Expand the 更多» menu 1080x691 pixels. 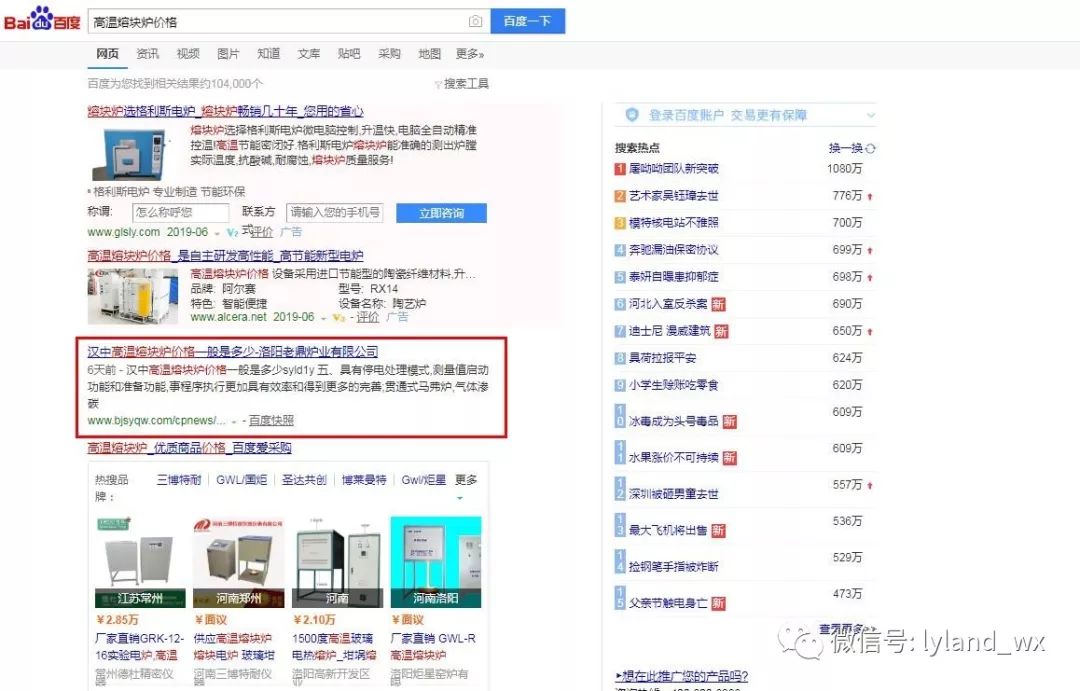tap(470, 54)
